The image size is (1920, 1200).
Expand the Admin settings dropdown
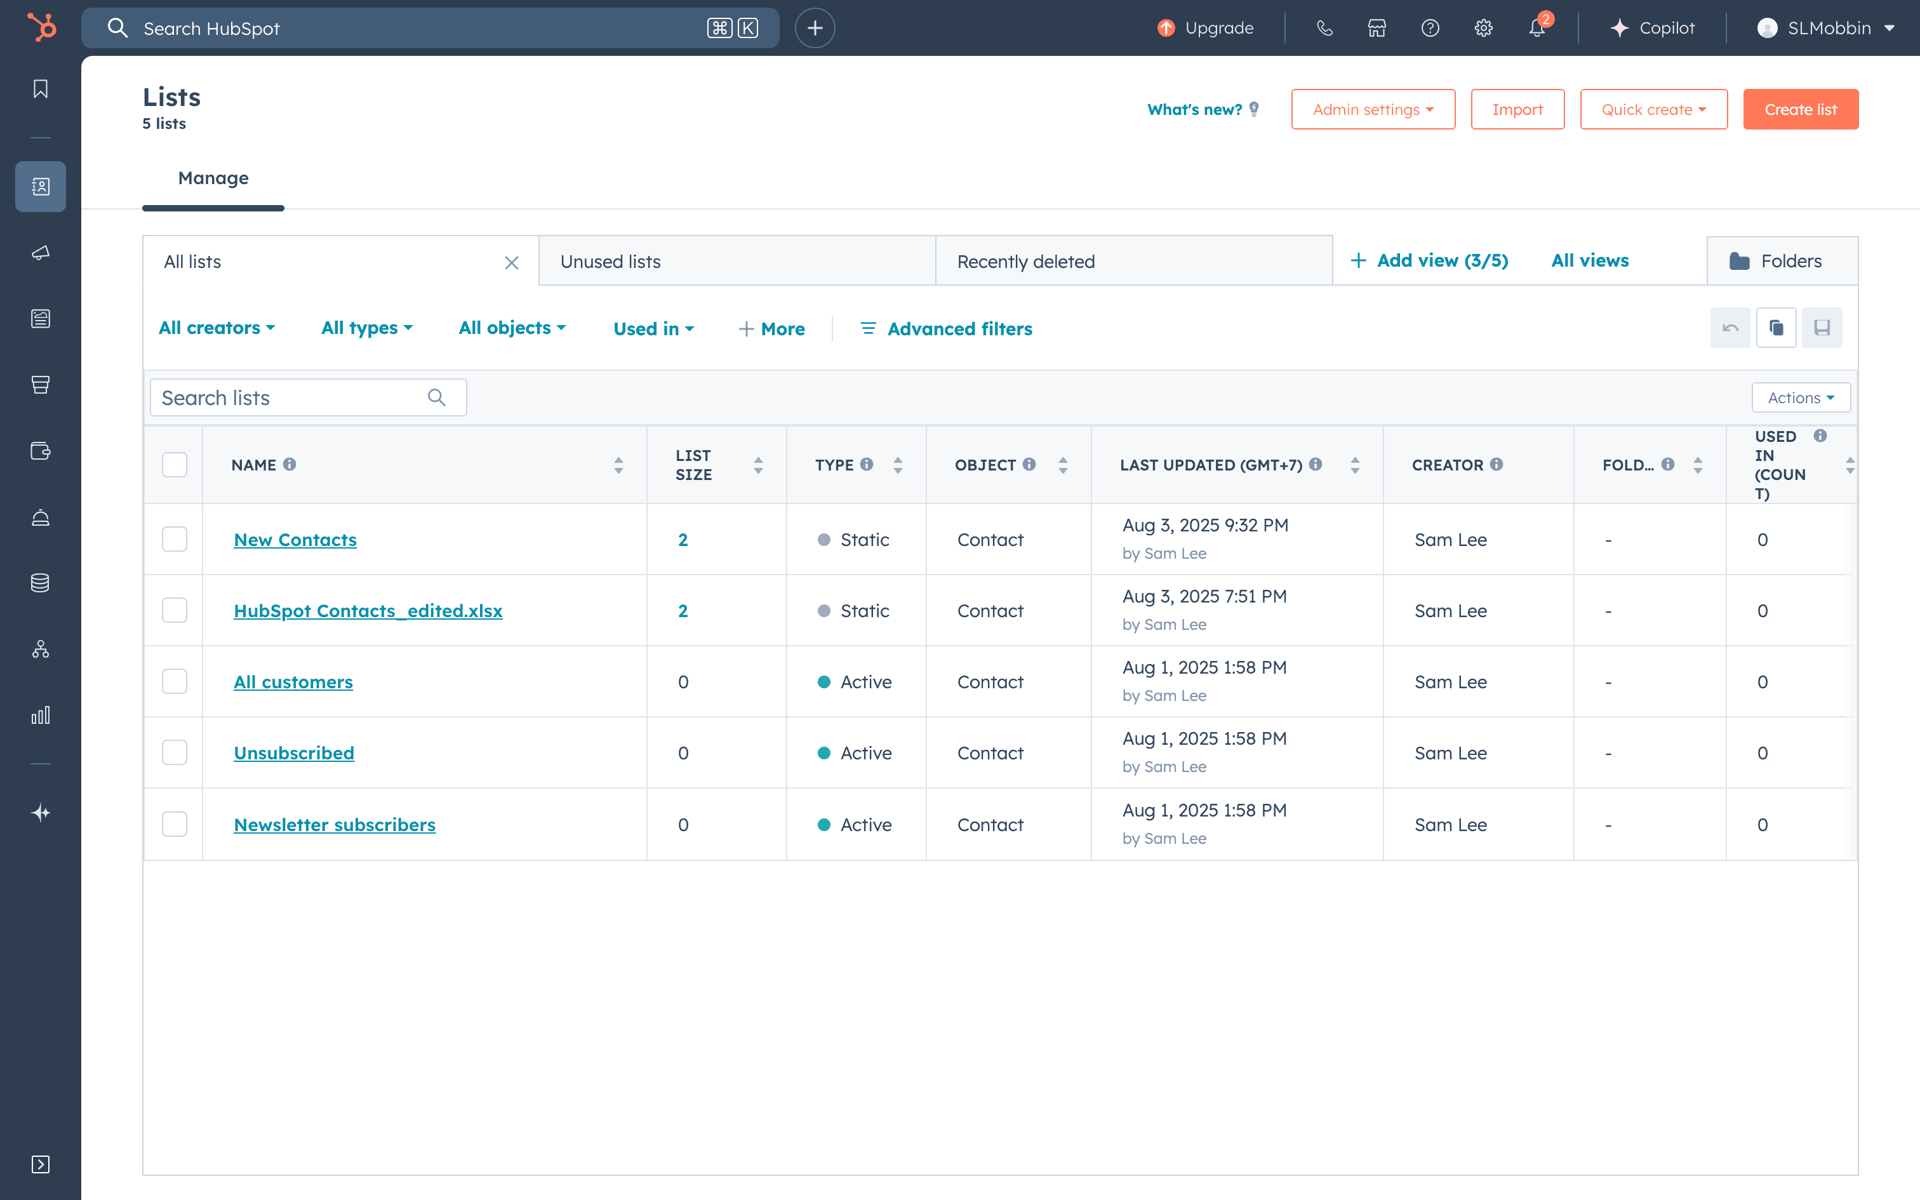(1373, 109)
